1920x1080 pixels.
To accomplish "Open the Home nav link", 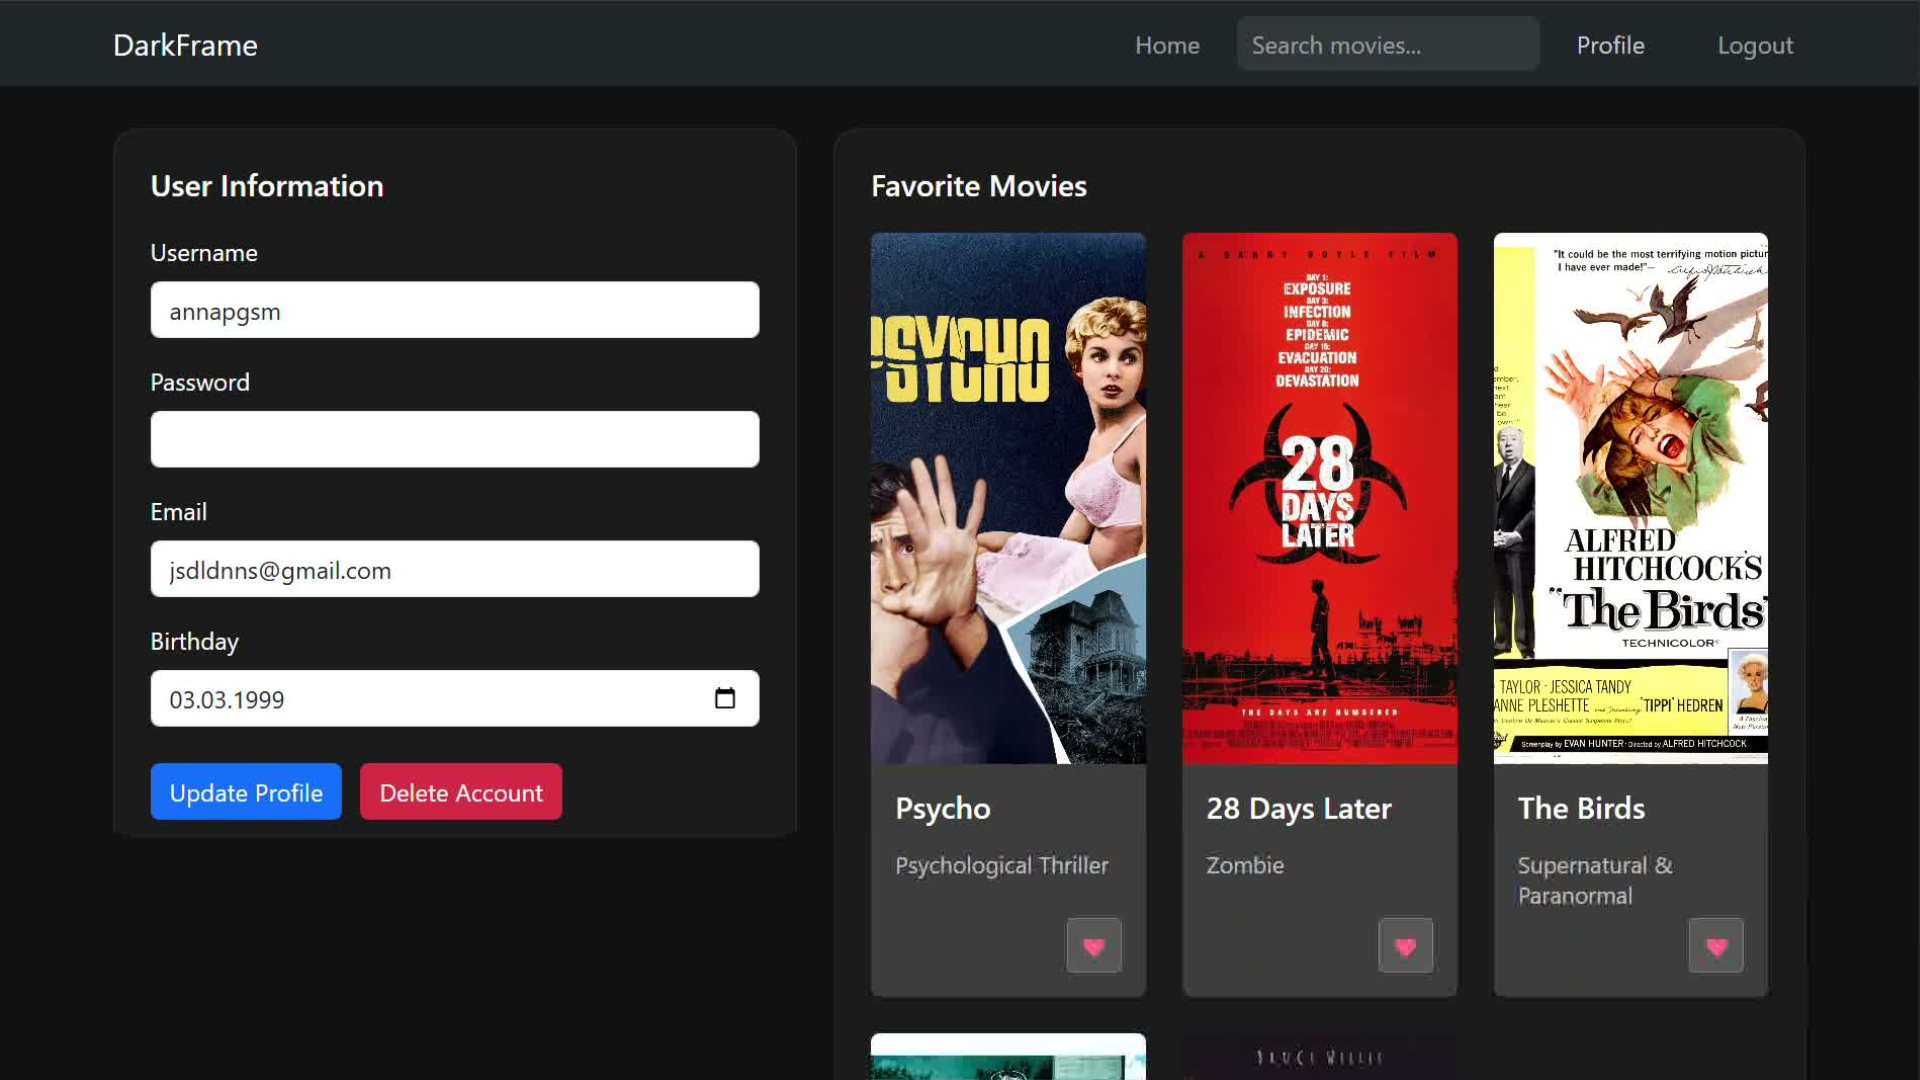I will (x=1167, y=45).
